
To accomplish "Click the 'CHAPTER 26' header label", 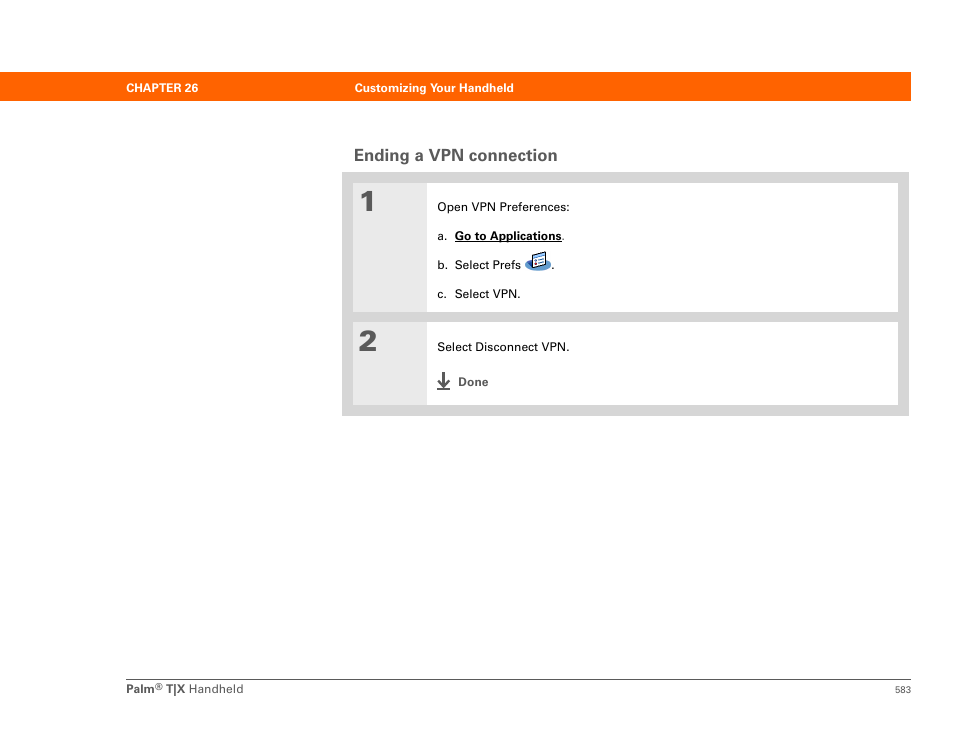I will click(x=162, y=88).
